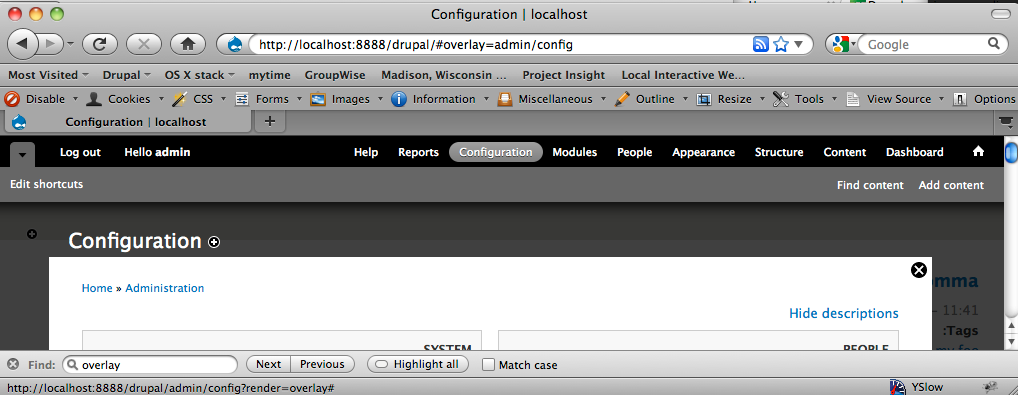Image resolution: width=1018 pixels, height=395 pixels.
Task: Click Next in the Find bar
Action: [268, 364]
